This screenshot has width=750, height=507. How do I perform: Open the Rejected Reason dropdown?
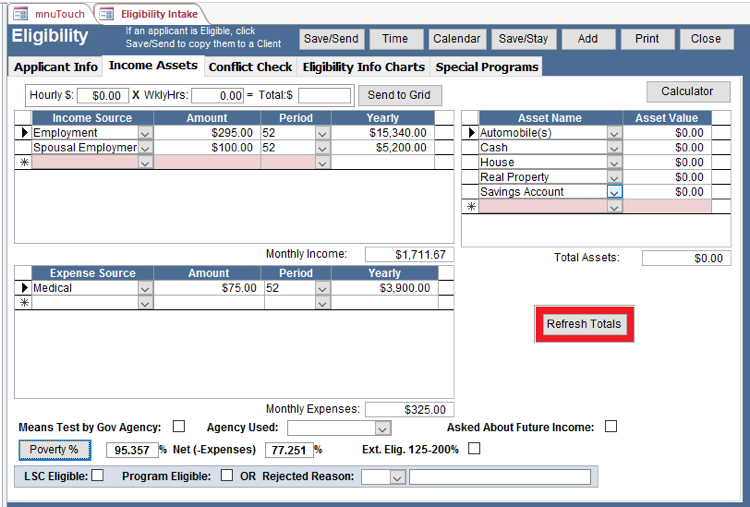(x=397, y=478)
